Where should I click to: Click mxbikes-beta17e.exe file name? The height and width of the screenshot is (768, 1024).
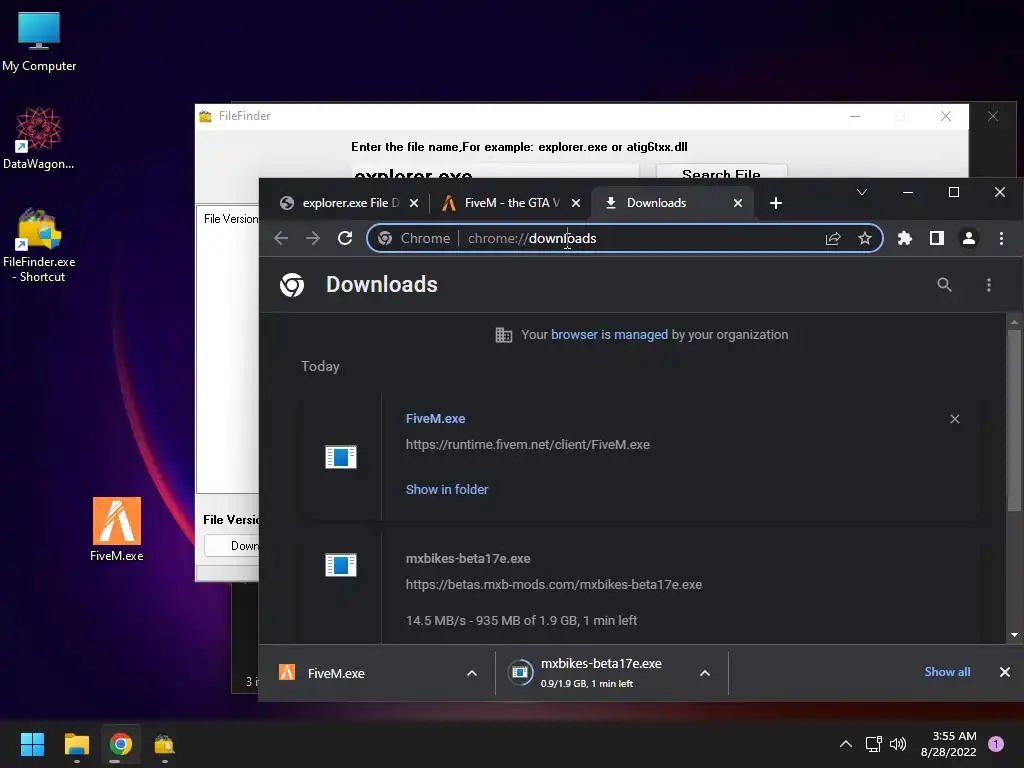[468, 559]
